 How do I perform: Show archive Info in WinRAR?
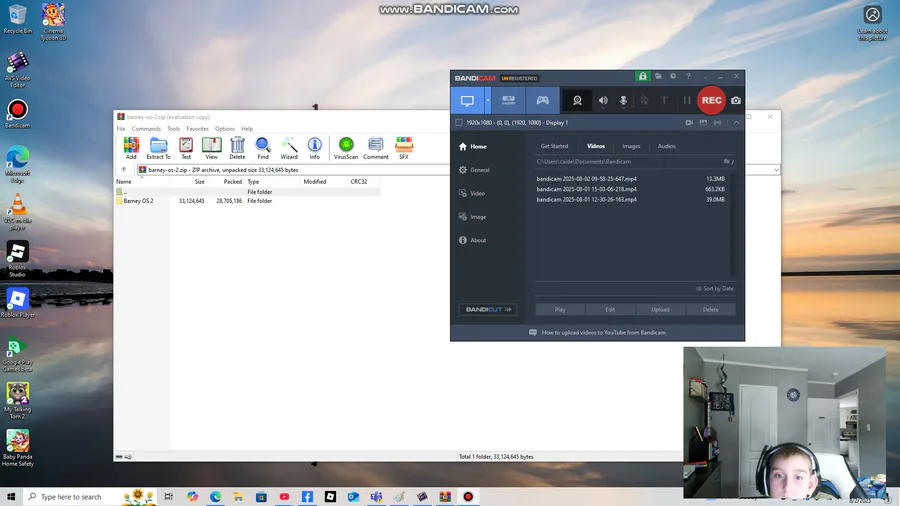(x=315, y=148)
